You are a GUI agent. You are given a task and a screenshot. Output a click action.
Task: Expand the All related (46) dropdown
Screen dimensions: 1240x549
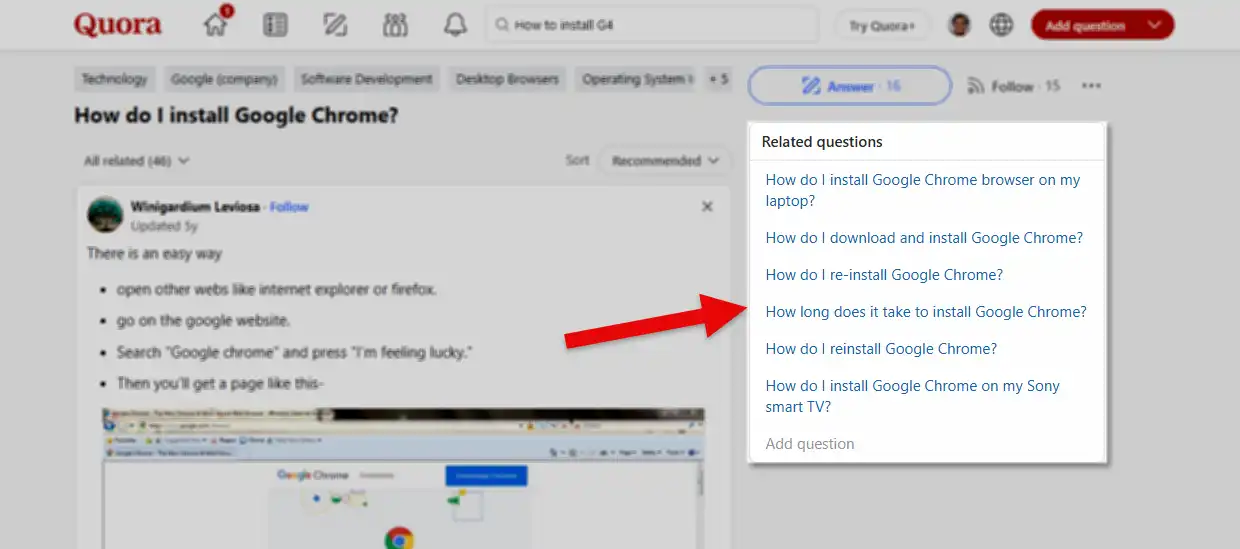tap(137, 161)
